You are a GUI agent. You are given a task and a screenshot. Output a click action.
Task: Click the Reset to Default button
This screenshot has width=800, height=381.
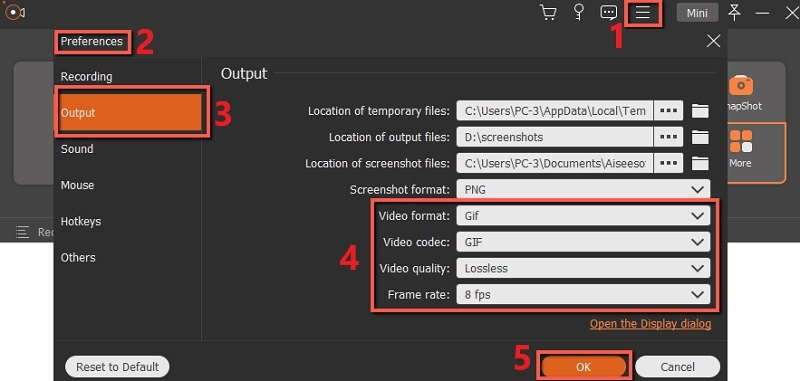[x=117, y=367]
